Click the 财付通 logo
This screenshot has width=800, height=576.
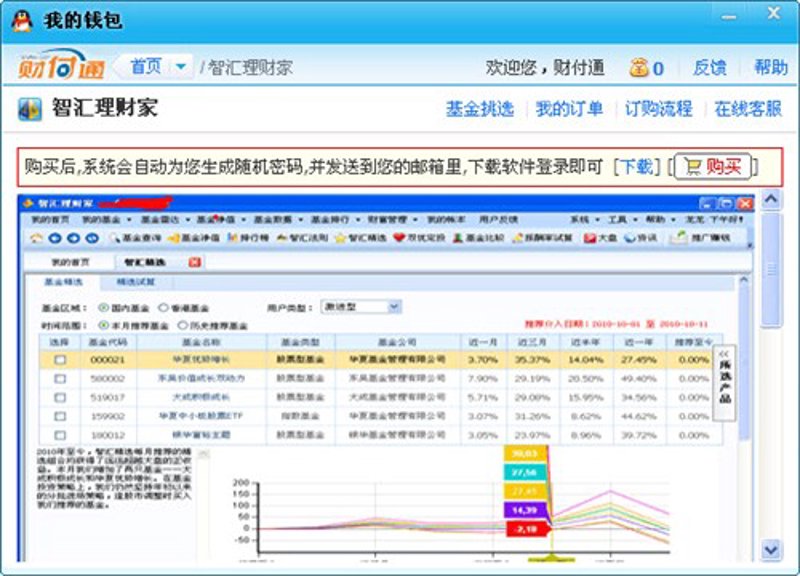[x=61, y=65]
